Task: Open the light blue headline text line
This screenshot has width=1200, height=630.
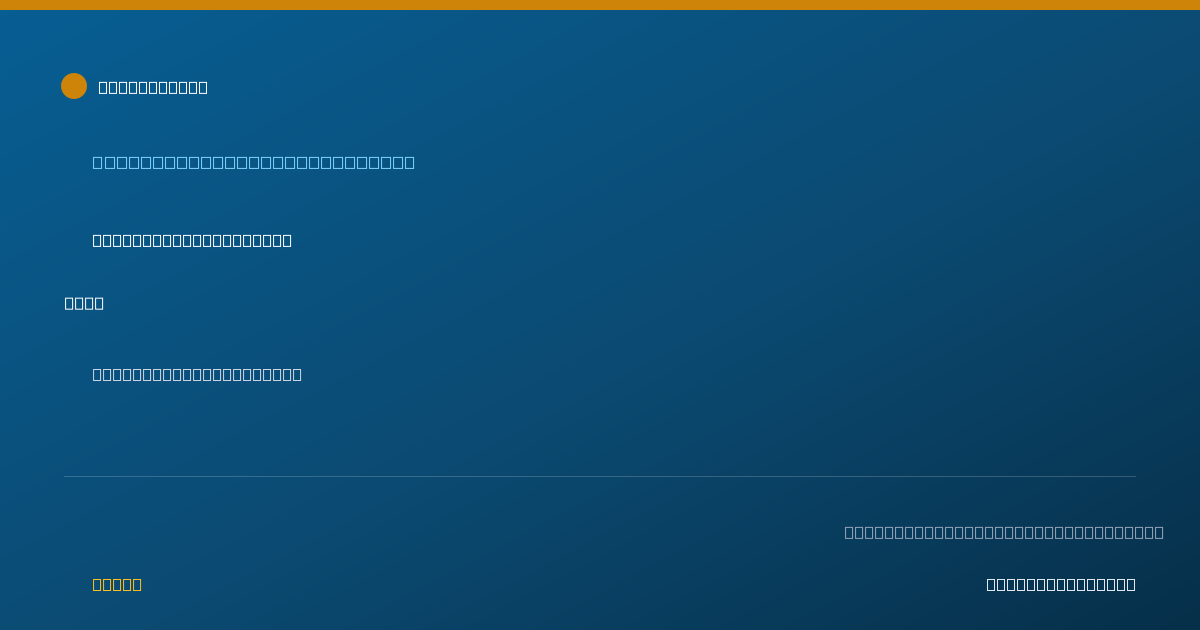Action: tap(254, 162)
